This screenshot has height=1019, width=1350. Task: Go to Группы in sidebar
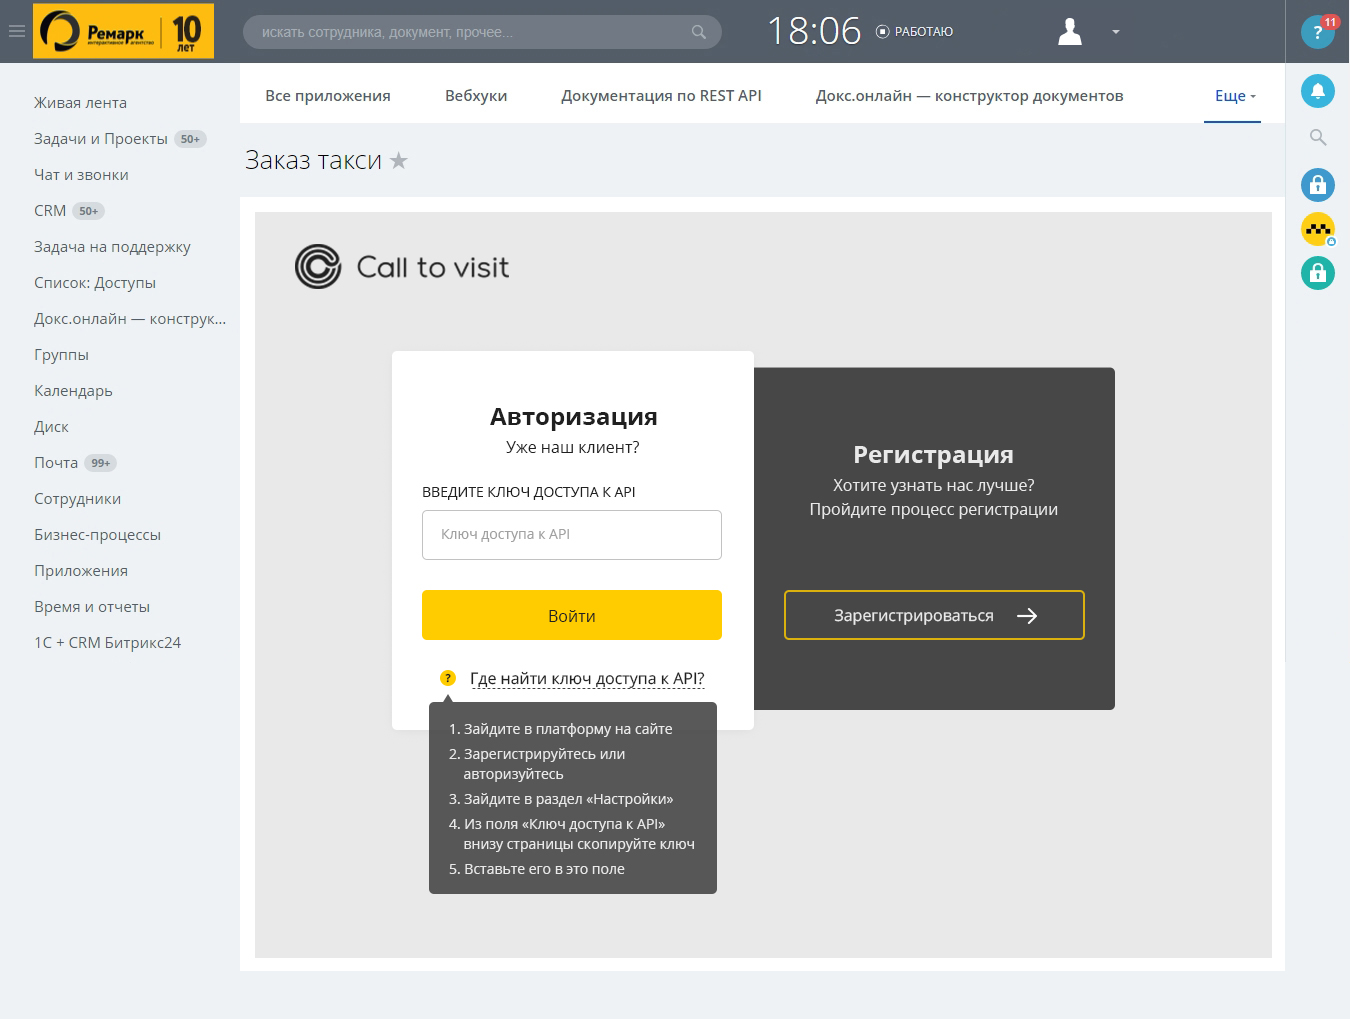pyautogui.click(x=61, y=355)
